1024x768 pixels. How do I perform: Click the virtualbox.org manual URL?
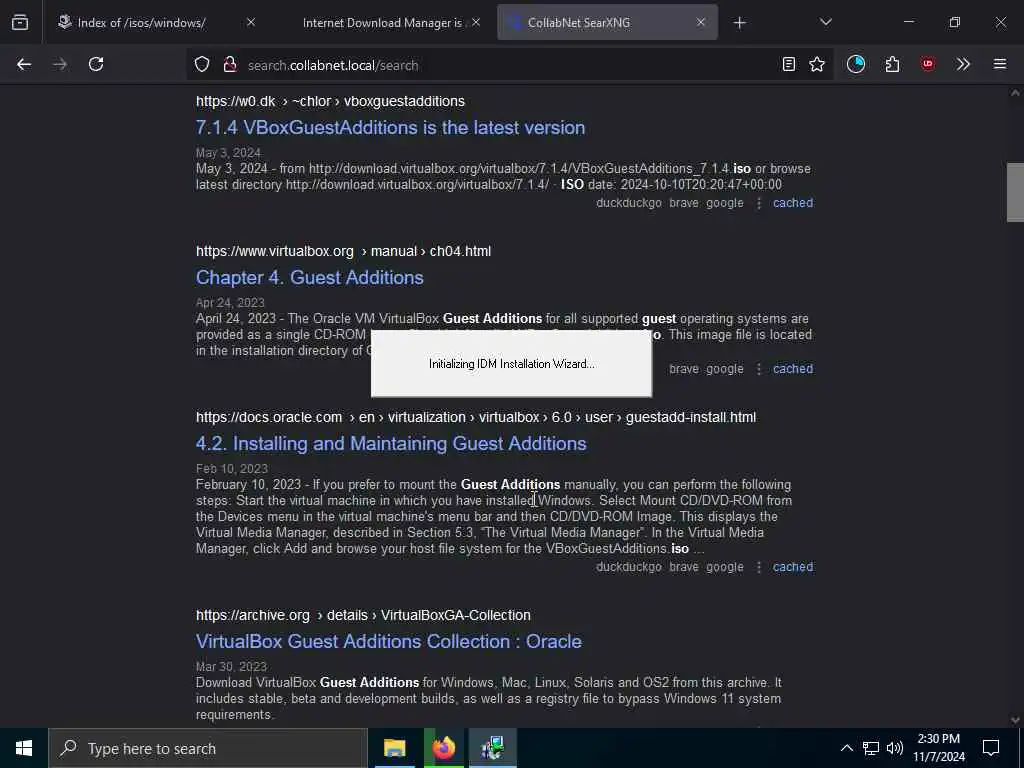pos(344,251)
